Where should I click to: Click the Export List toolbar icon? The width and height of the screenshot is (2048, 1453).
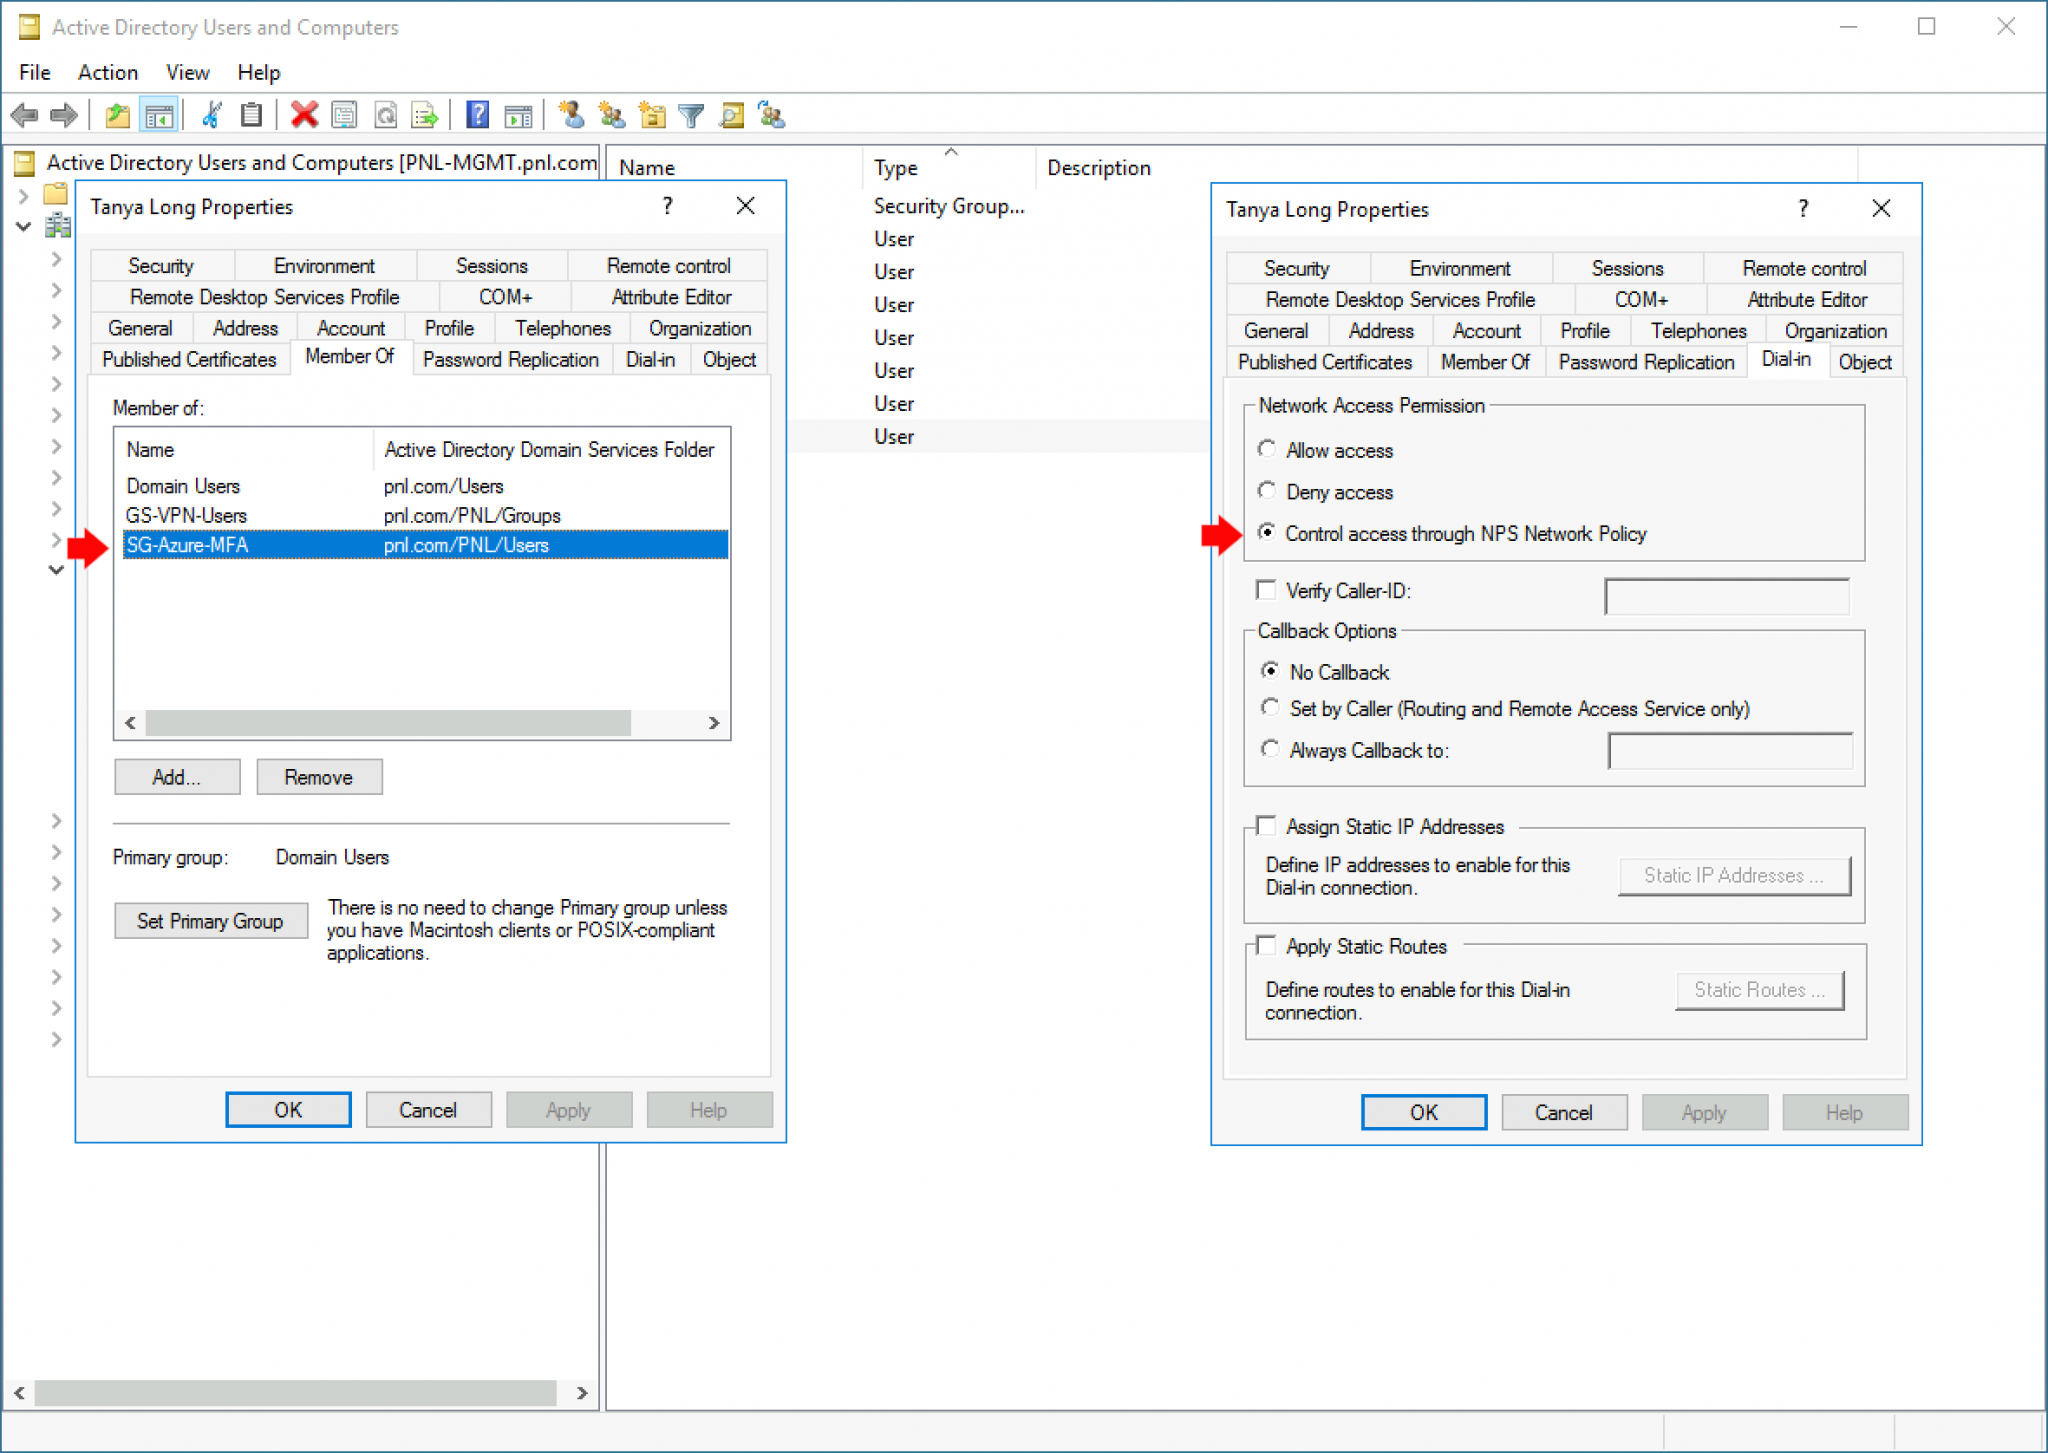[x=425, y=115]
